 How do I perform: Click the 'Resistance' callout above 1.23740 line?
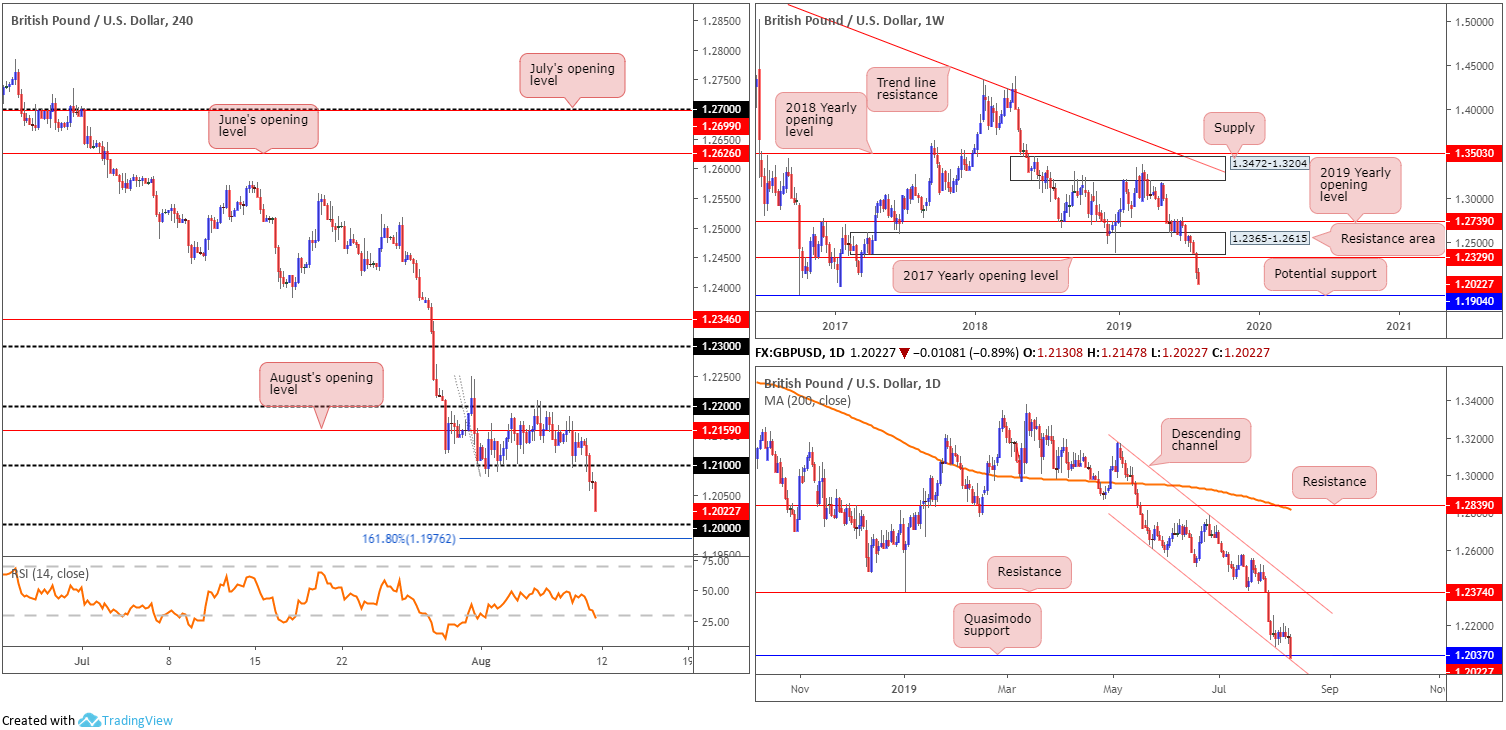coord(1029,572)
